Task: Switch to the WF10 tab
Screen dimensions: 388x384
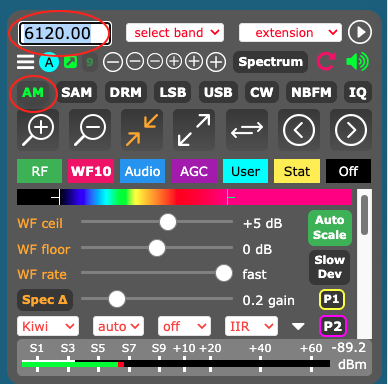Action: pos(91,171)
